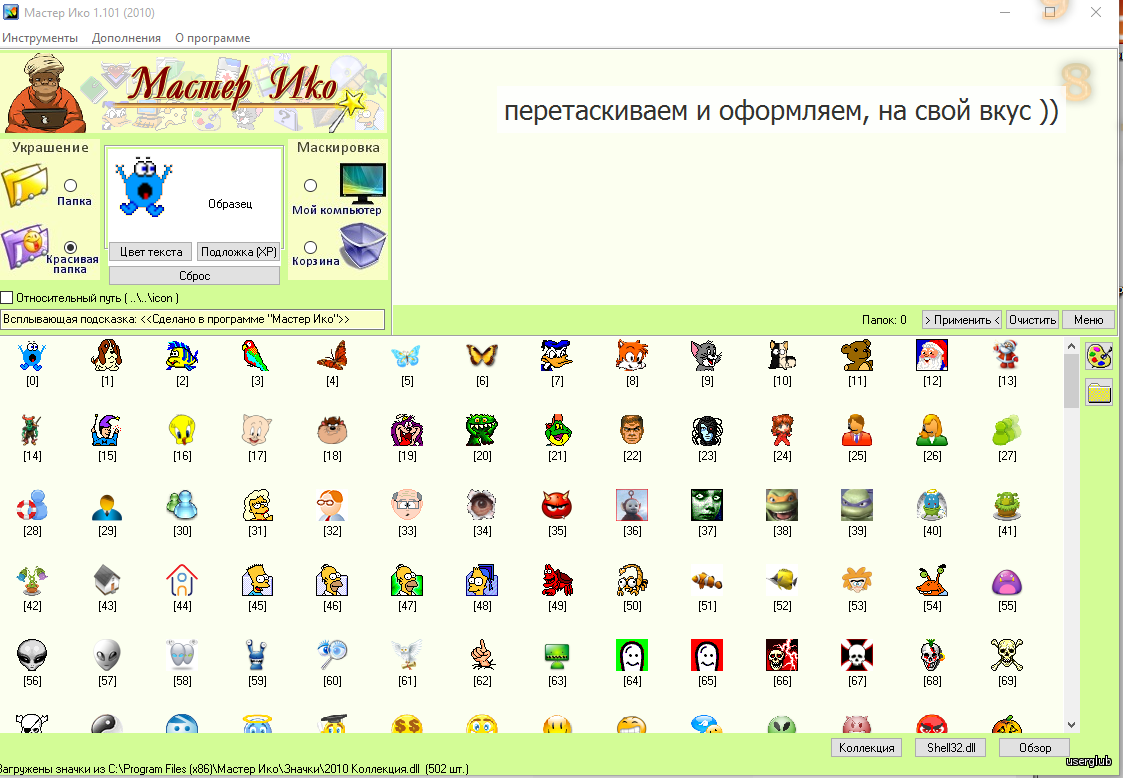Select the Donald Duck icon [7]
1123x778 pixels.
[x=557, y=355]
